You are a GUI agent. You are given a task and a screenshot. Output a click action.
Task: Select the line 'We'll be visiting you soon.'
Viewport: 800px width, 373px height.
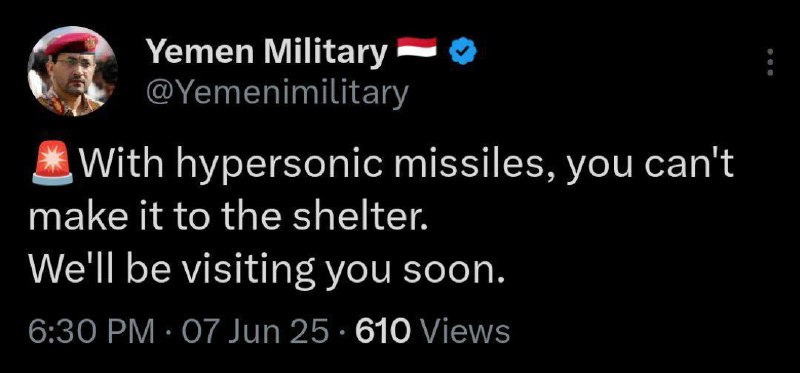(x=267, y=270)
